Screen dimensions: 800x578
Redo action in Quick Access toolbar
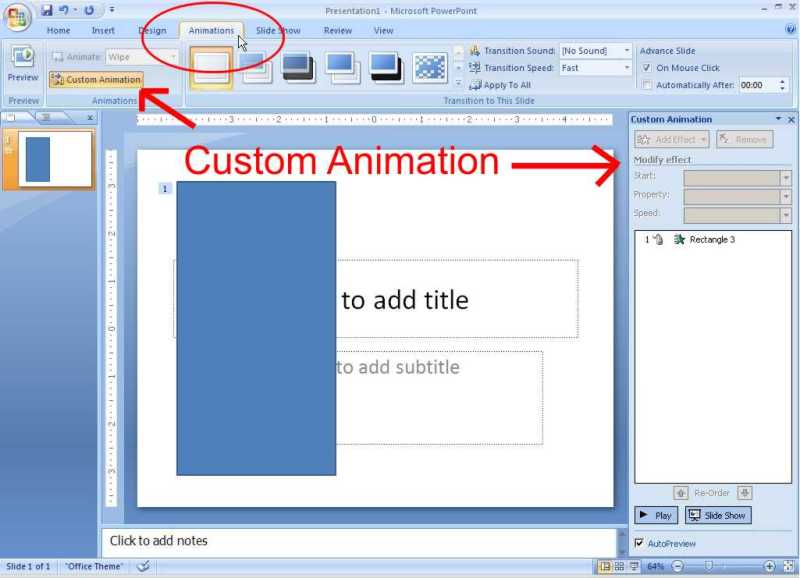click(x=89, y=10)
